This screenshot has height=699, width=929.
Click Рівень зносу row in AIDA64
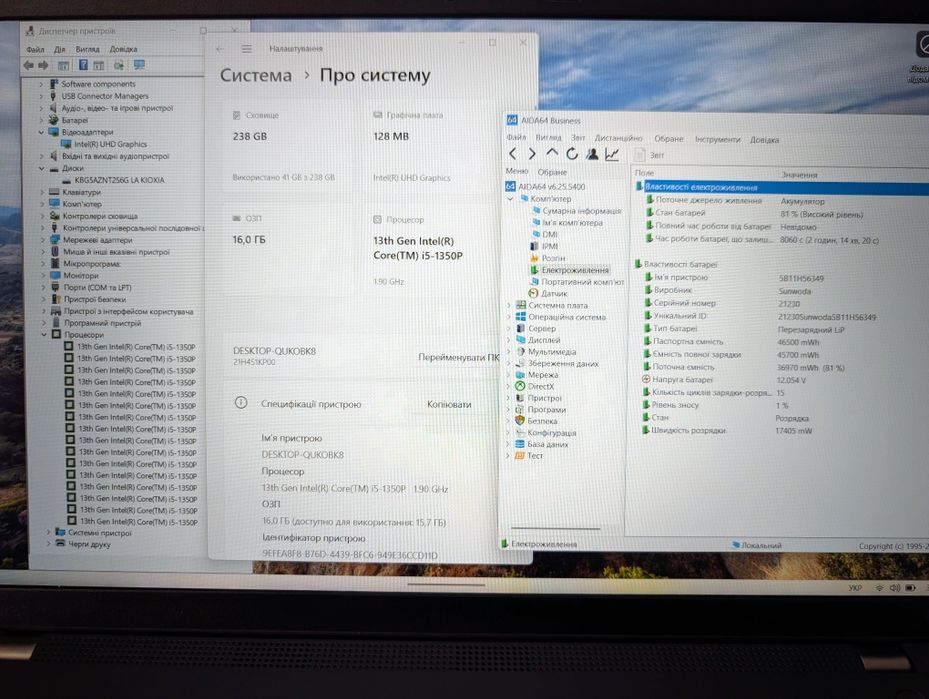[x=675, y=405]
